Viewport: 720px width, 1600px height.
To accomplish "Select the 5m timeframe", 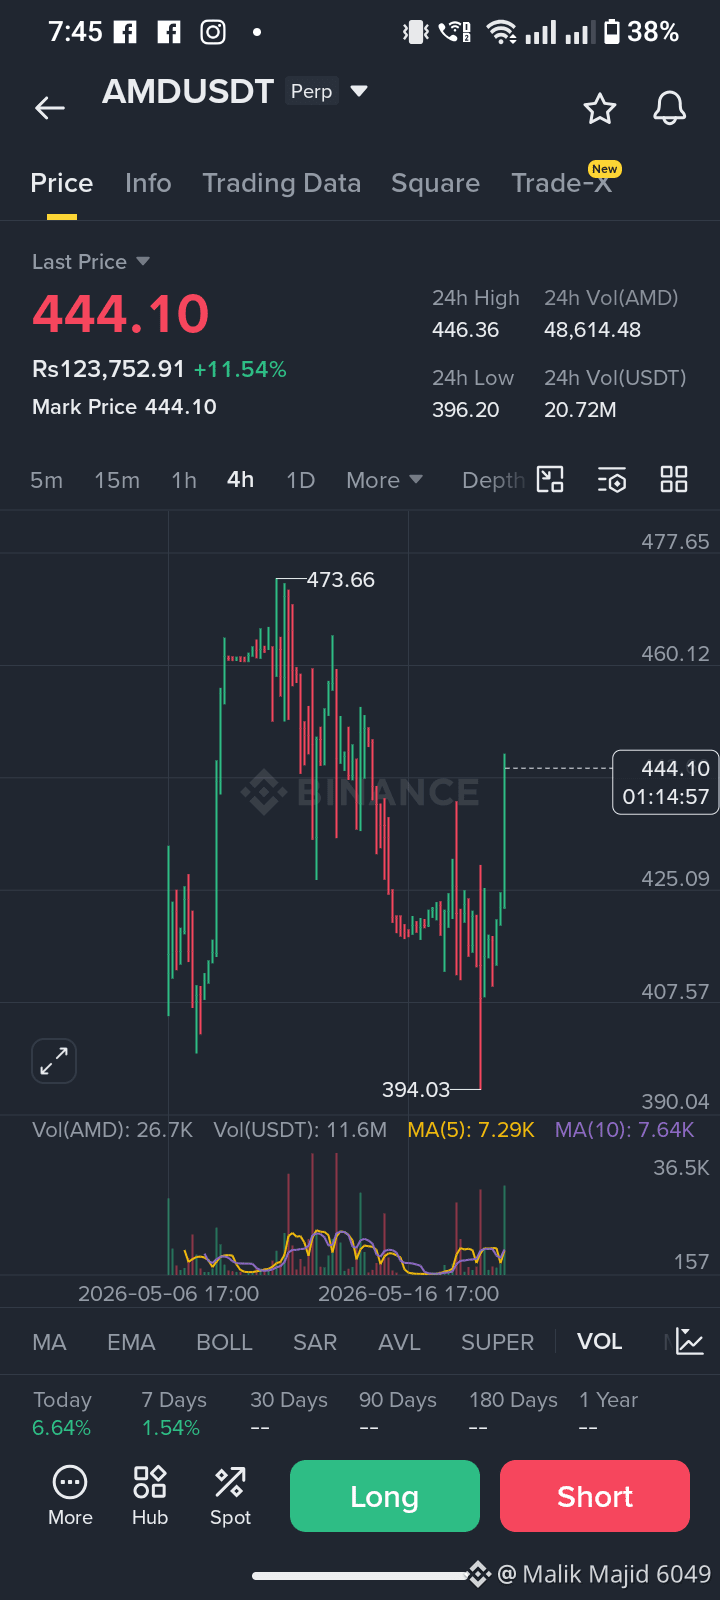I will point(46,480).
